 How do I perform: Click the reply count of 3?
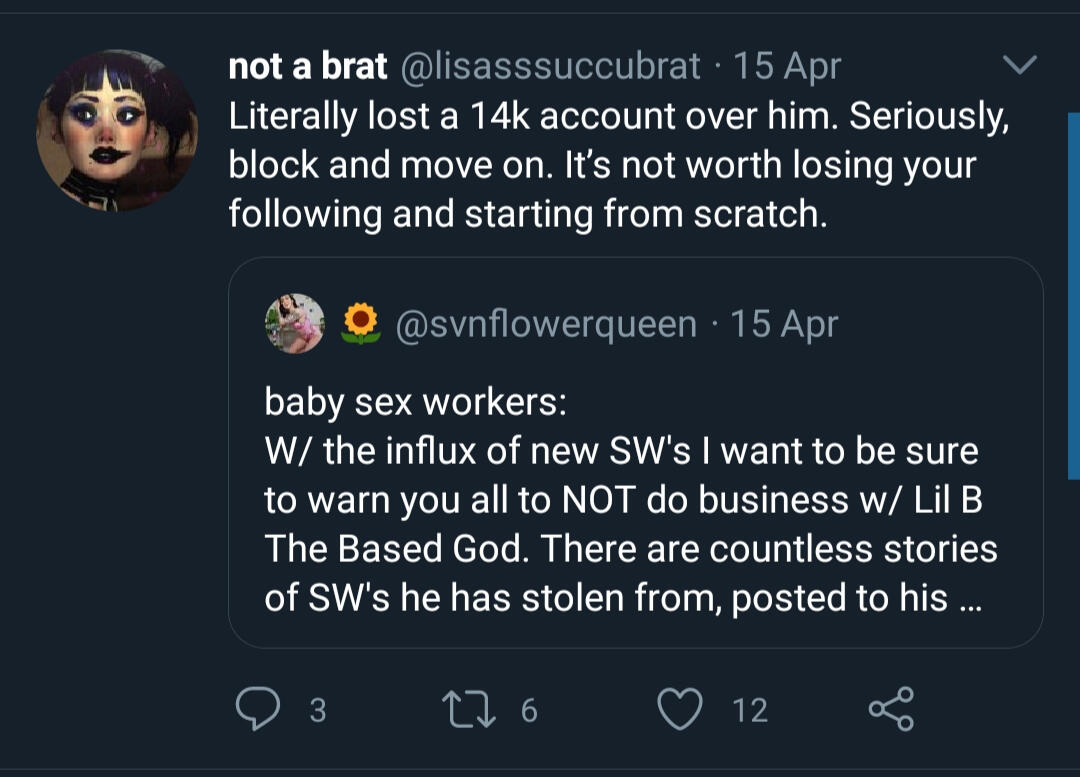(x=317, y=710)
